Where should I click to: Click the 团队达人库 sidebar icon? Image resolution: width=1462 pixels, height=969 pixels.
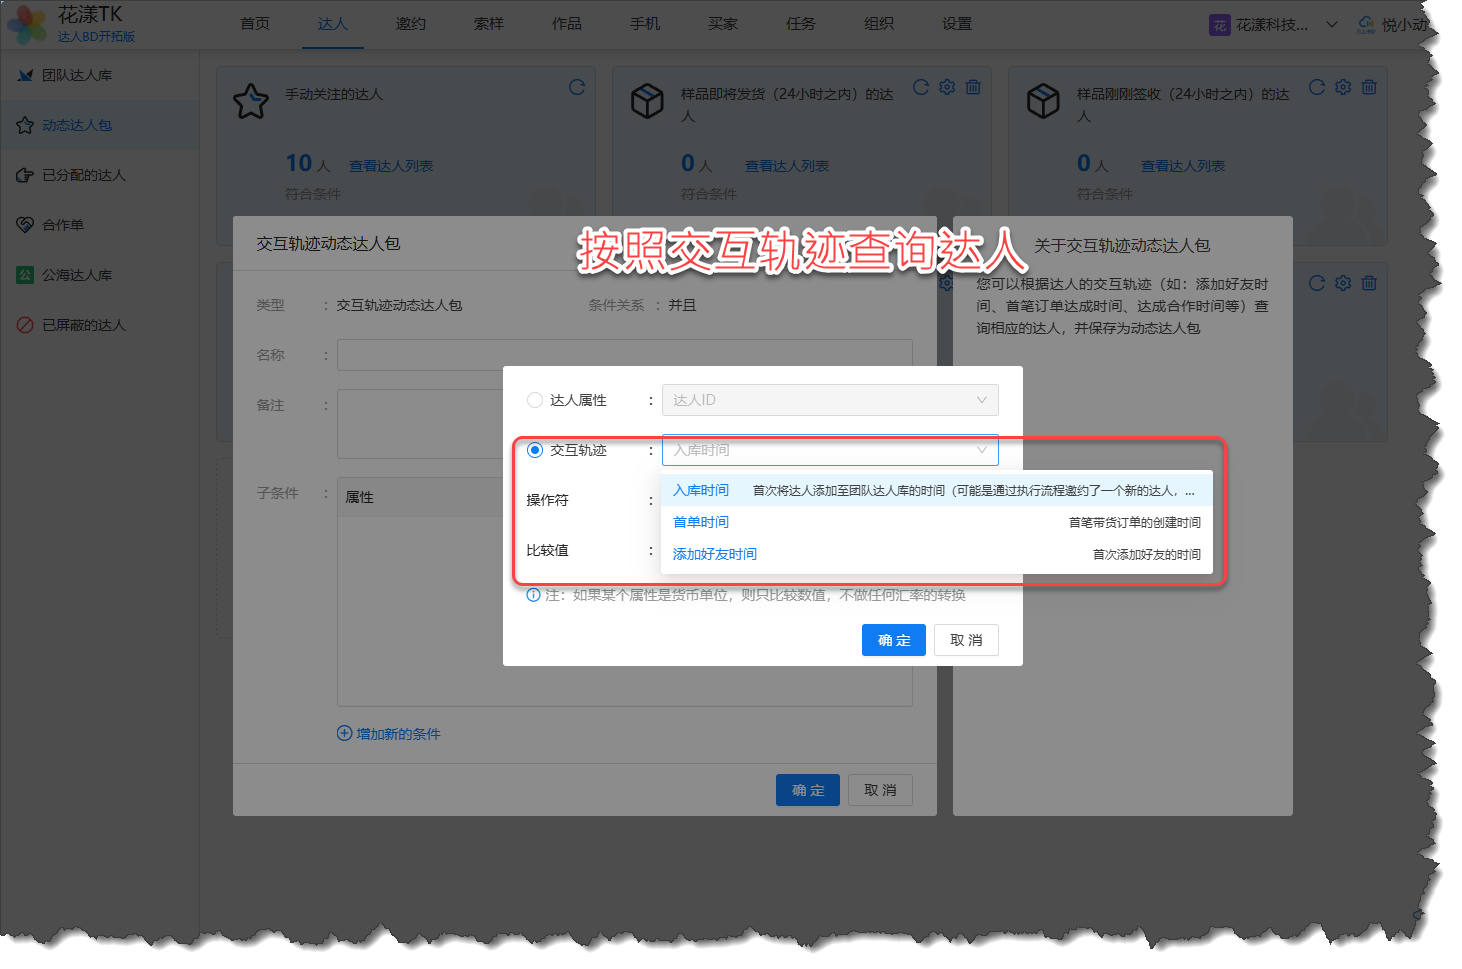(25, 75)
